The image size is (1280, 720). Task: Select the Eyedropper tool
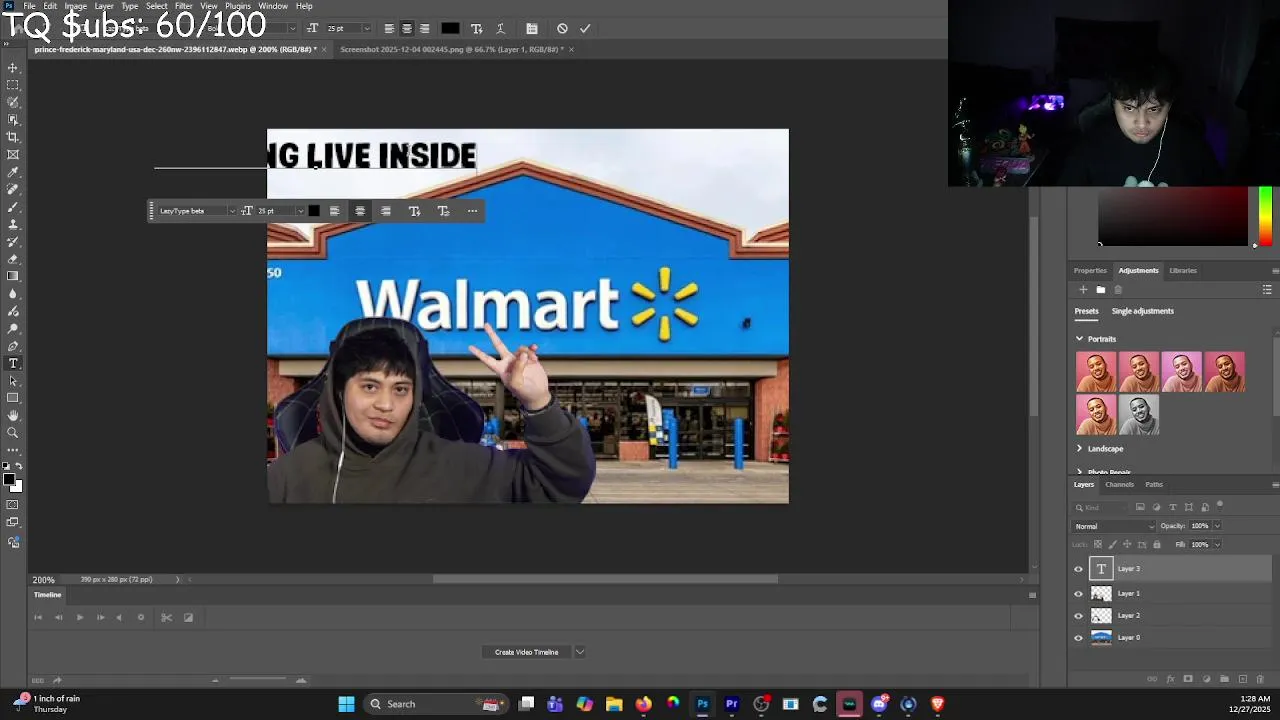(x=13, y=172)
